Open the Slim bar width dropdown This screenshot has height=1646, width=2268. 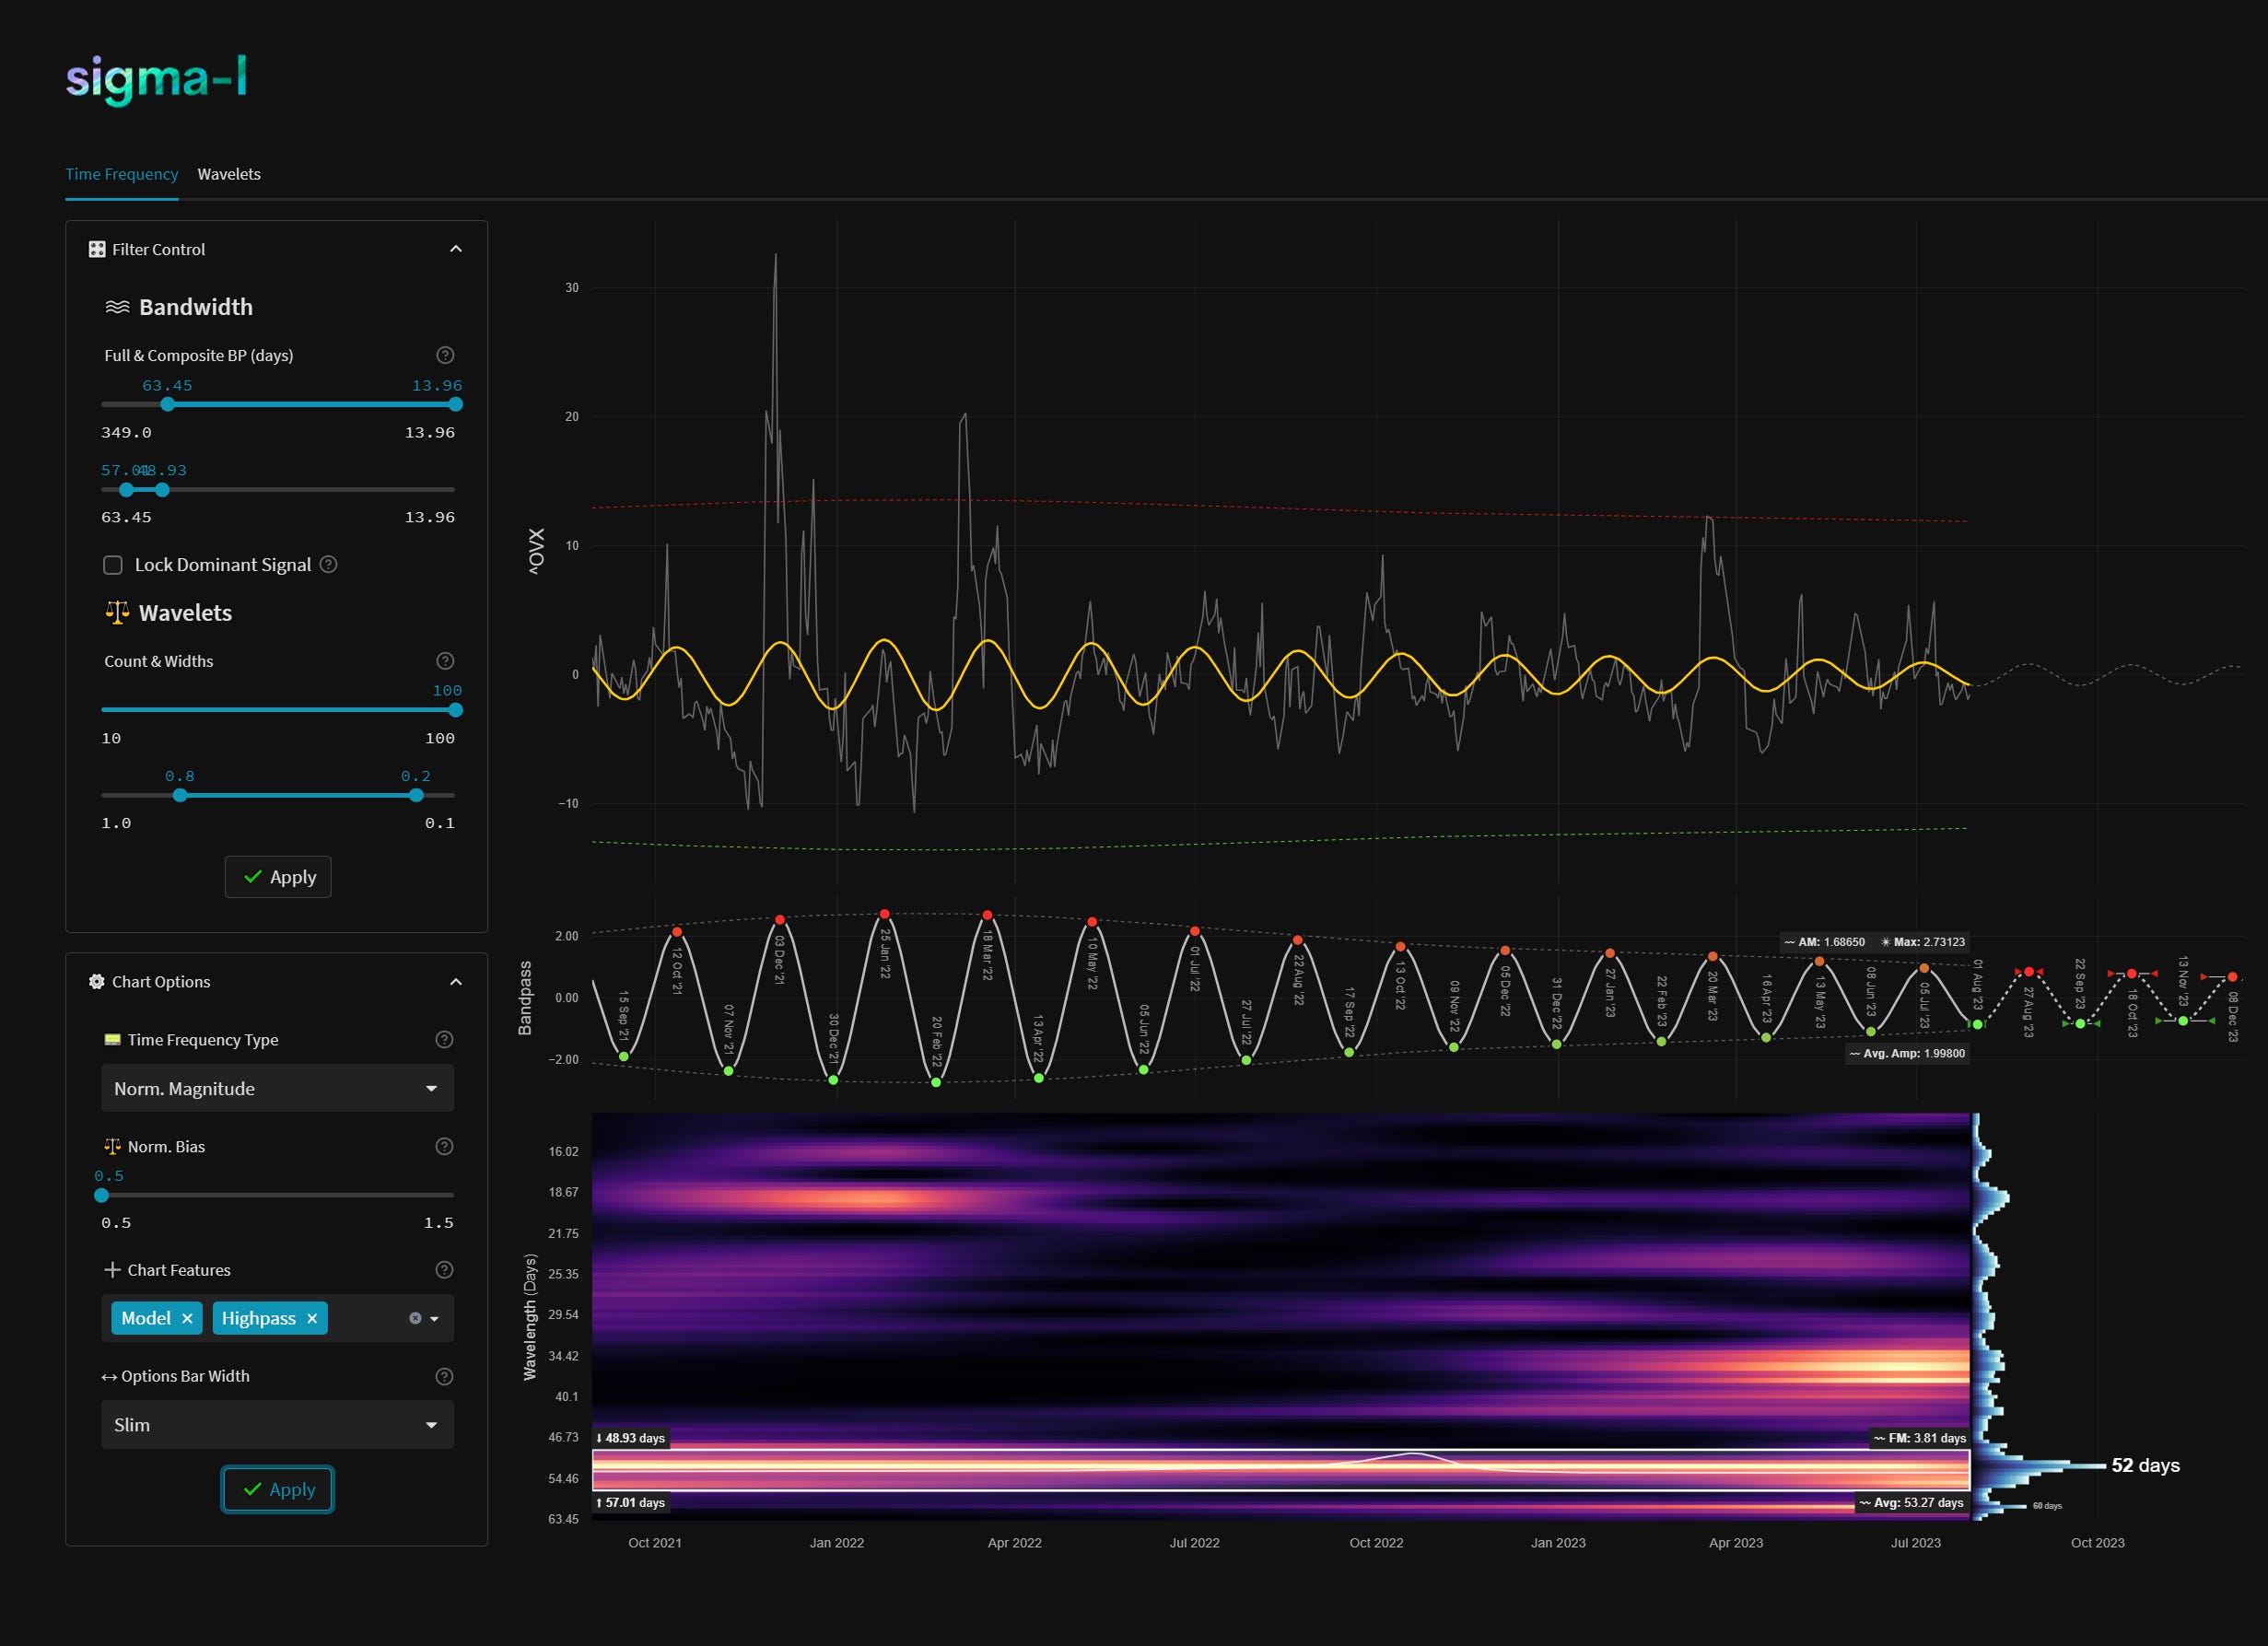(x=277, y=1425)
